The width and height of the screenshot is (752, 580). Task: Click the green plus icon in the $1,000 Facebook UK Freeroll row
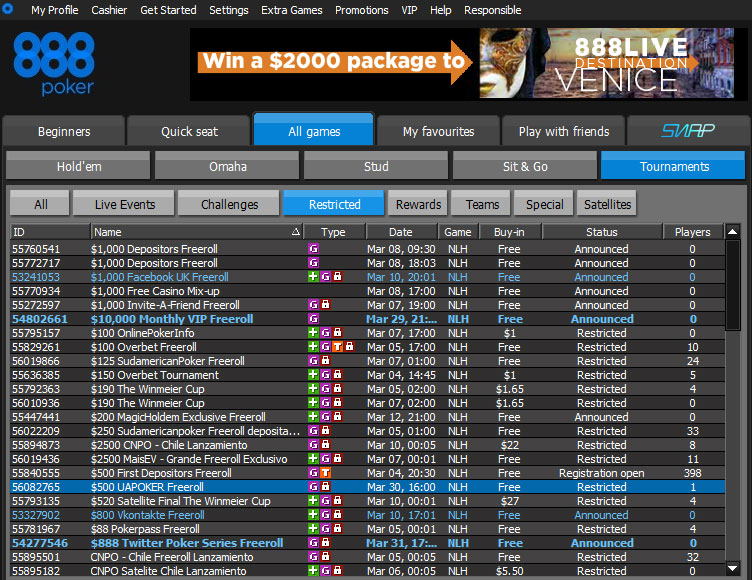[x=313, y=276]
